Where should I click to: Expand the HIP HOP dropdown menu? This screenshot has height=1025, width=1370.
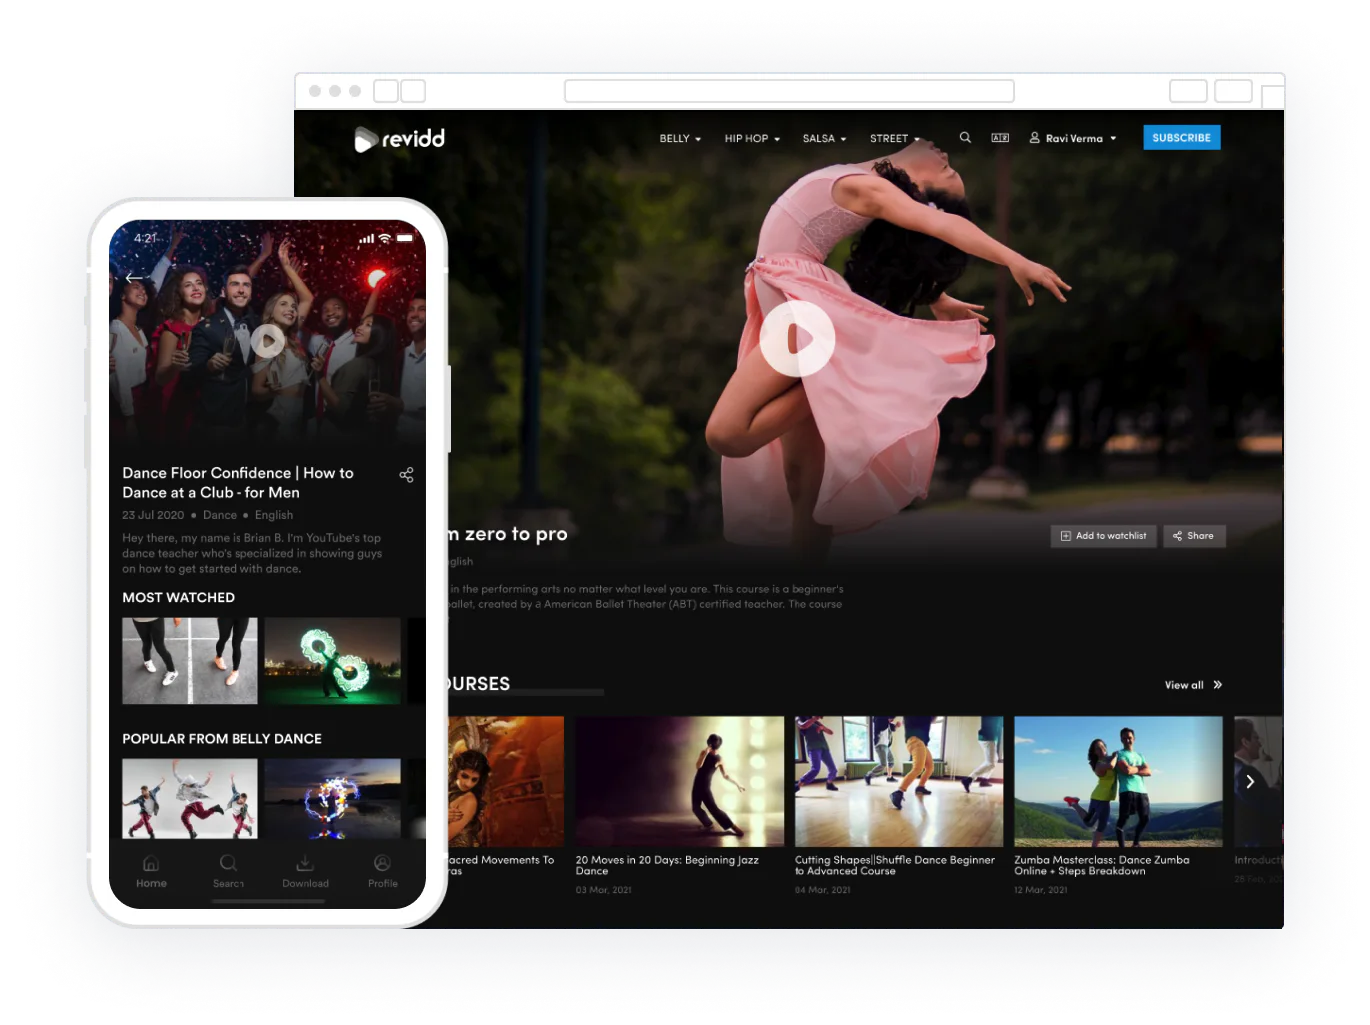[752, 139]
